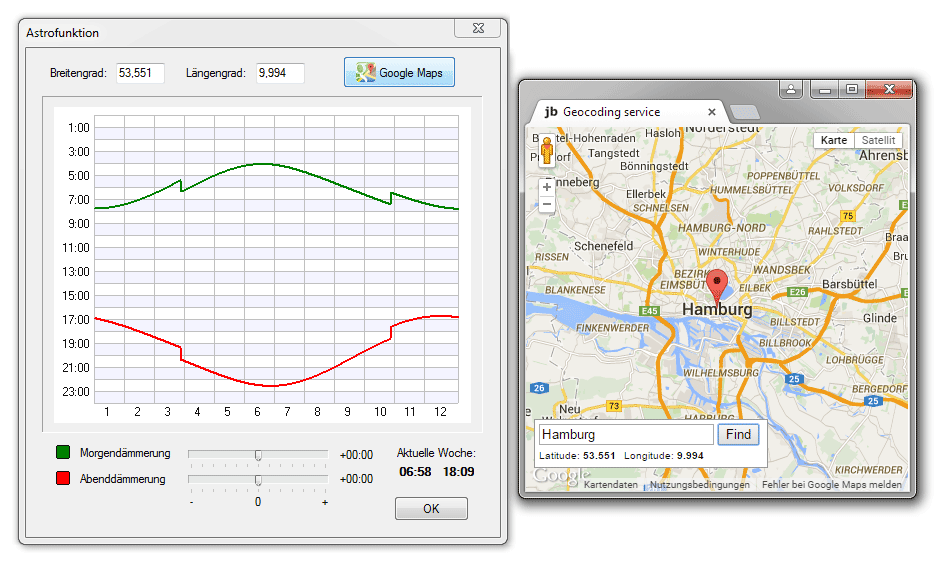
Task: Click the Hamburg city label on map
Action: 717,310
